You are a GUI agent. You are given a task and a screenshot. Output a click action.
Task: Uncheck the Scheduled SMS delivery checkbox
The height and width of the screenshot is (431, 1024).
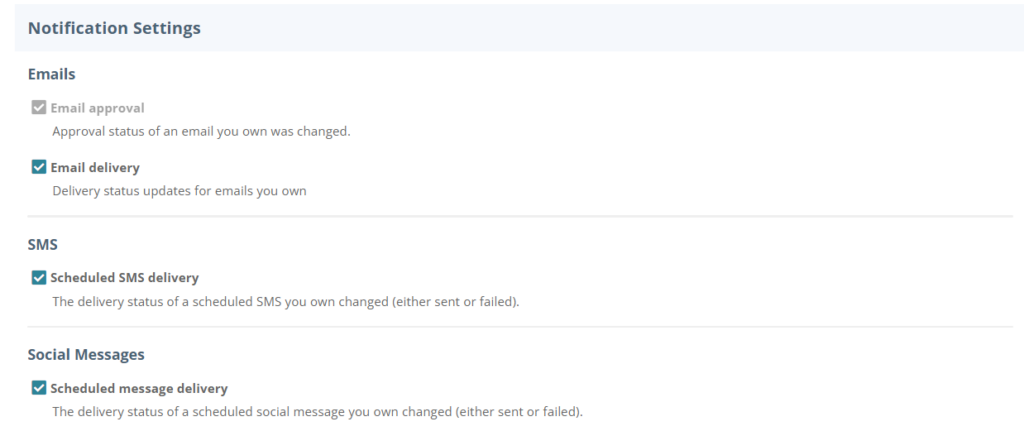click(39, 278)
